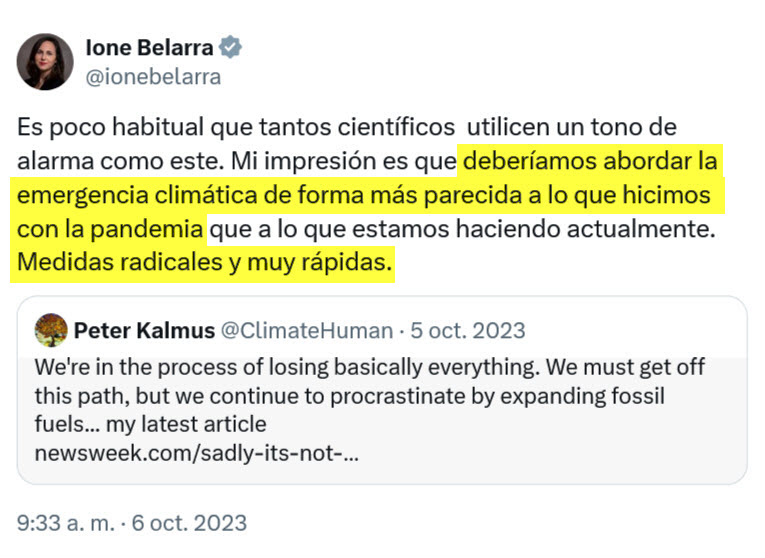Open the newsweek.com article link
This screenshot has width=765, height=558.
coord(196,451)
